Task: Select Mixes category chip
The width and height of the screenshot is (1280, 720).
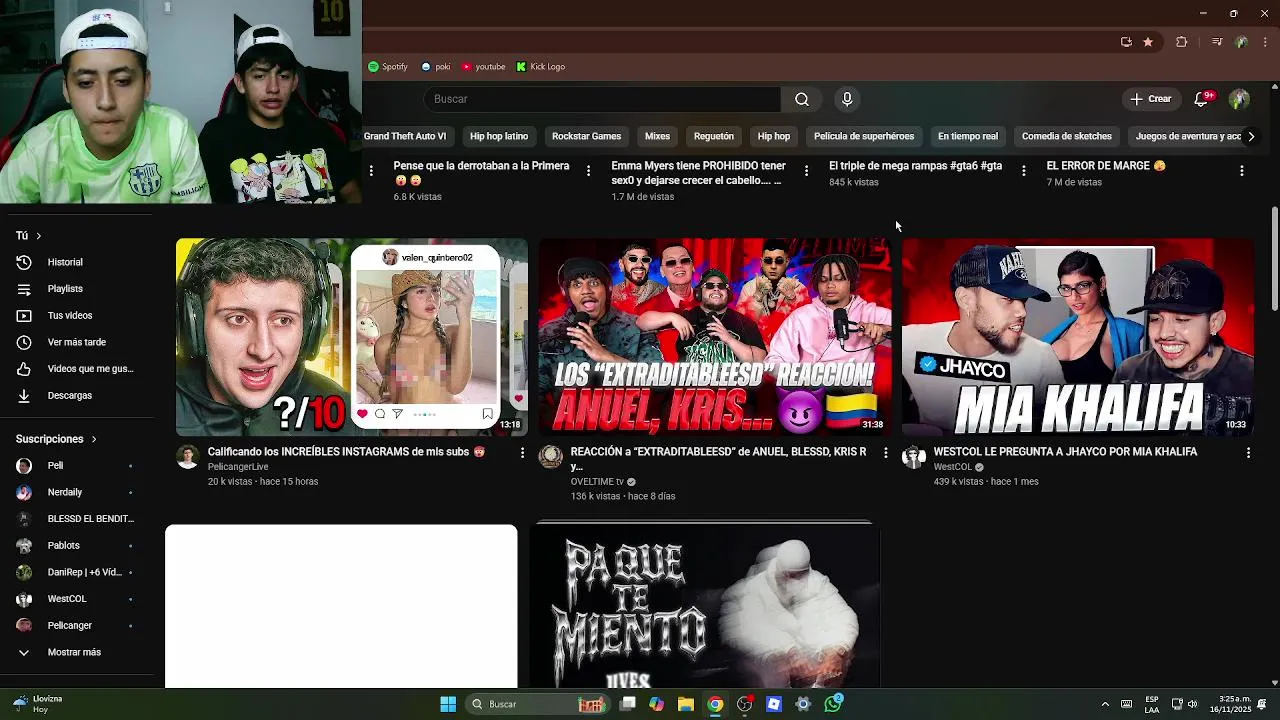Action: click(657, 136)
